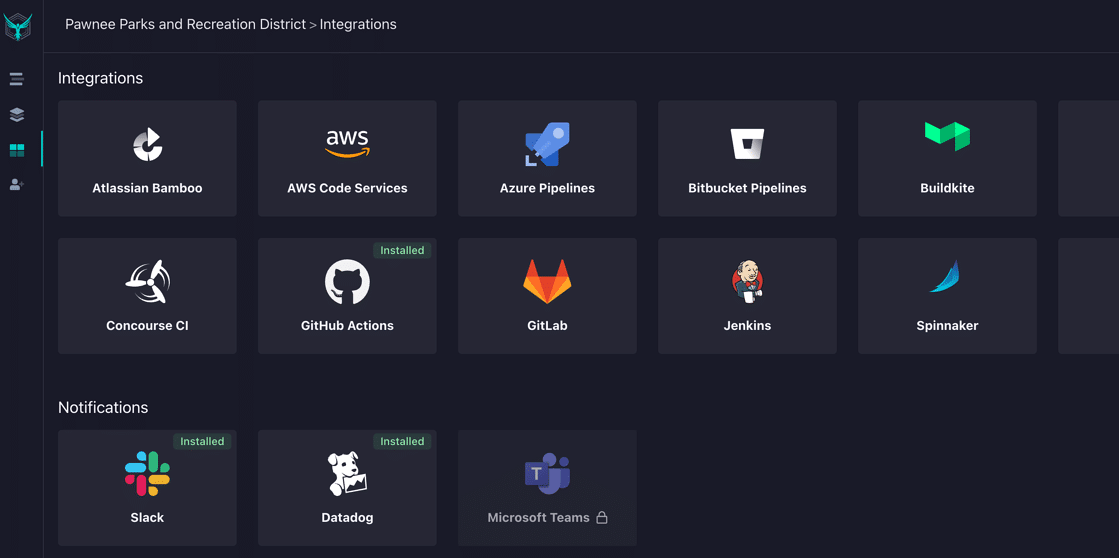Select the integrations grid sidebar icon
The width and height of the screenshot is (1119, 558).
click(17, 150)
